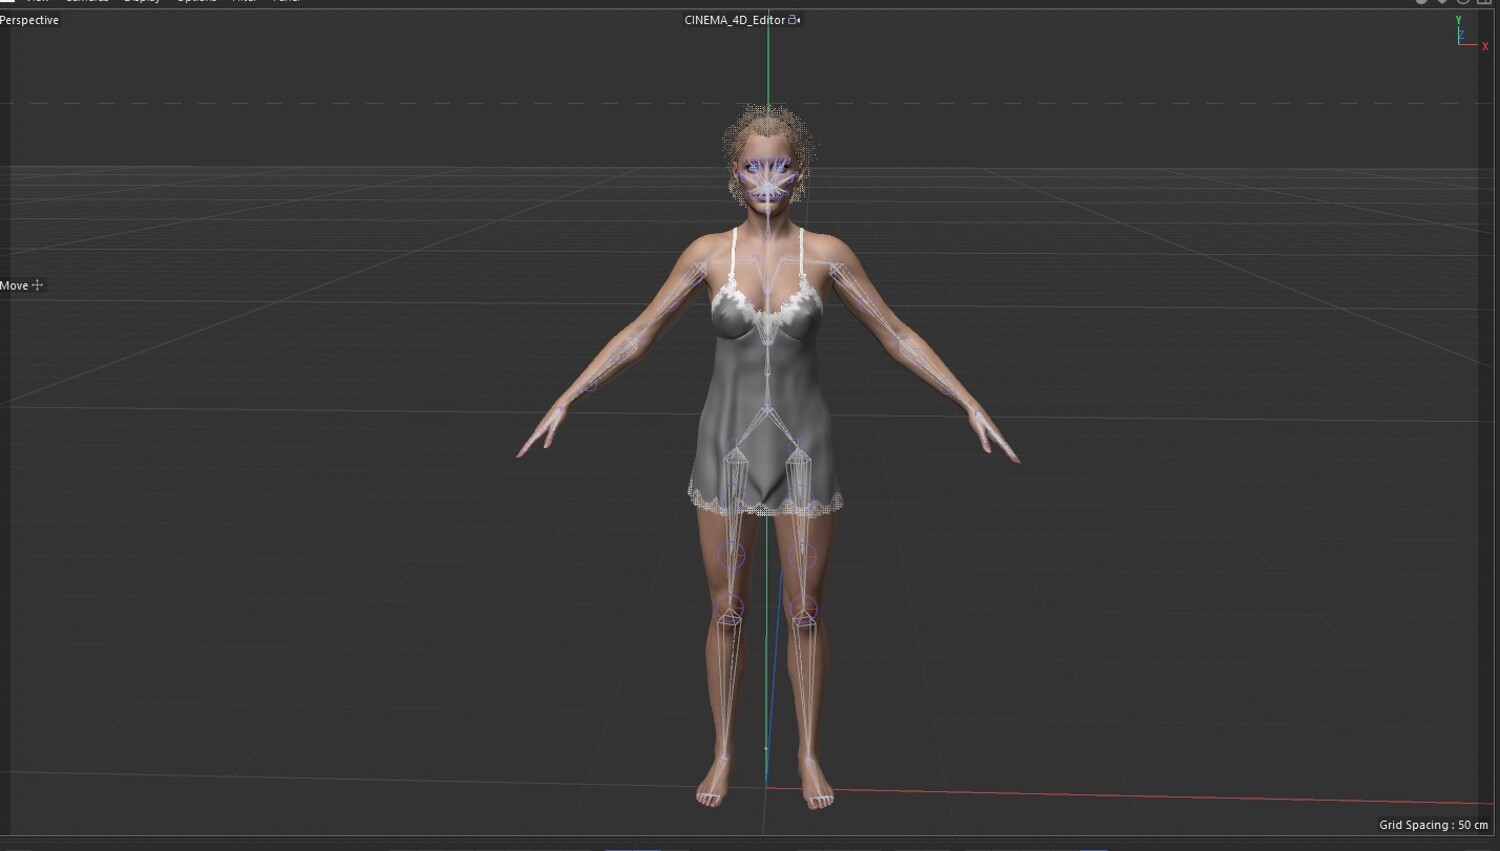The height and width of the screenshot is (851, 1500).
Task: Click the camera icon beside CINEMA_4D_Editor
Action: pos(795,20)
